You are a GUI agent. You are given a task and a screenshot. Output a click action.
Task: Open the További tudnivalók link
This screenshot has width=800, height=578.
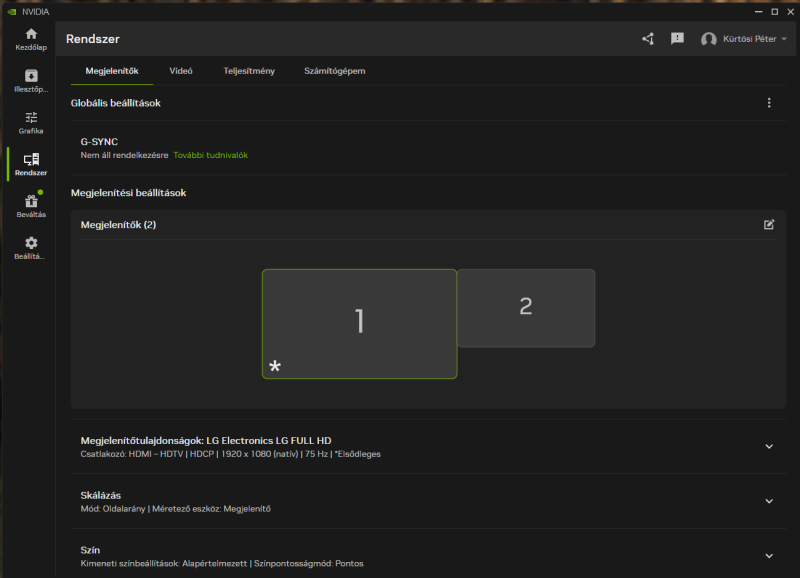pyautogui.click(x=211, y=155)
